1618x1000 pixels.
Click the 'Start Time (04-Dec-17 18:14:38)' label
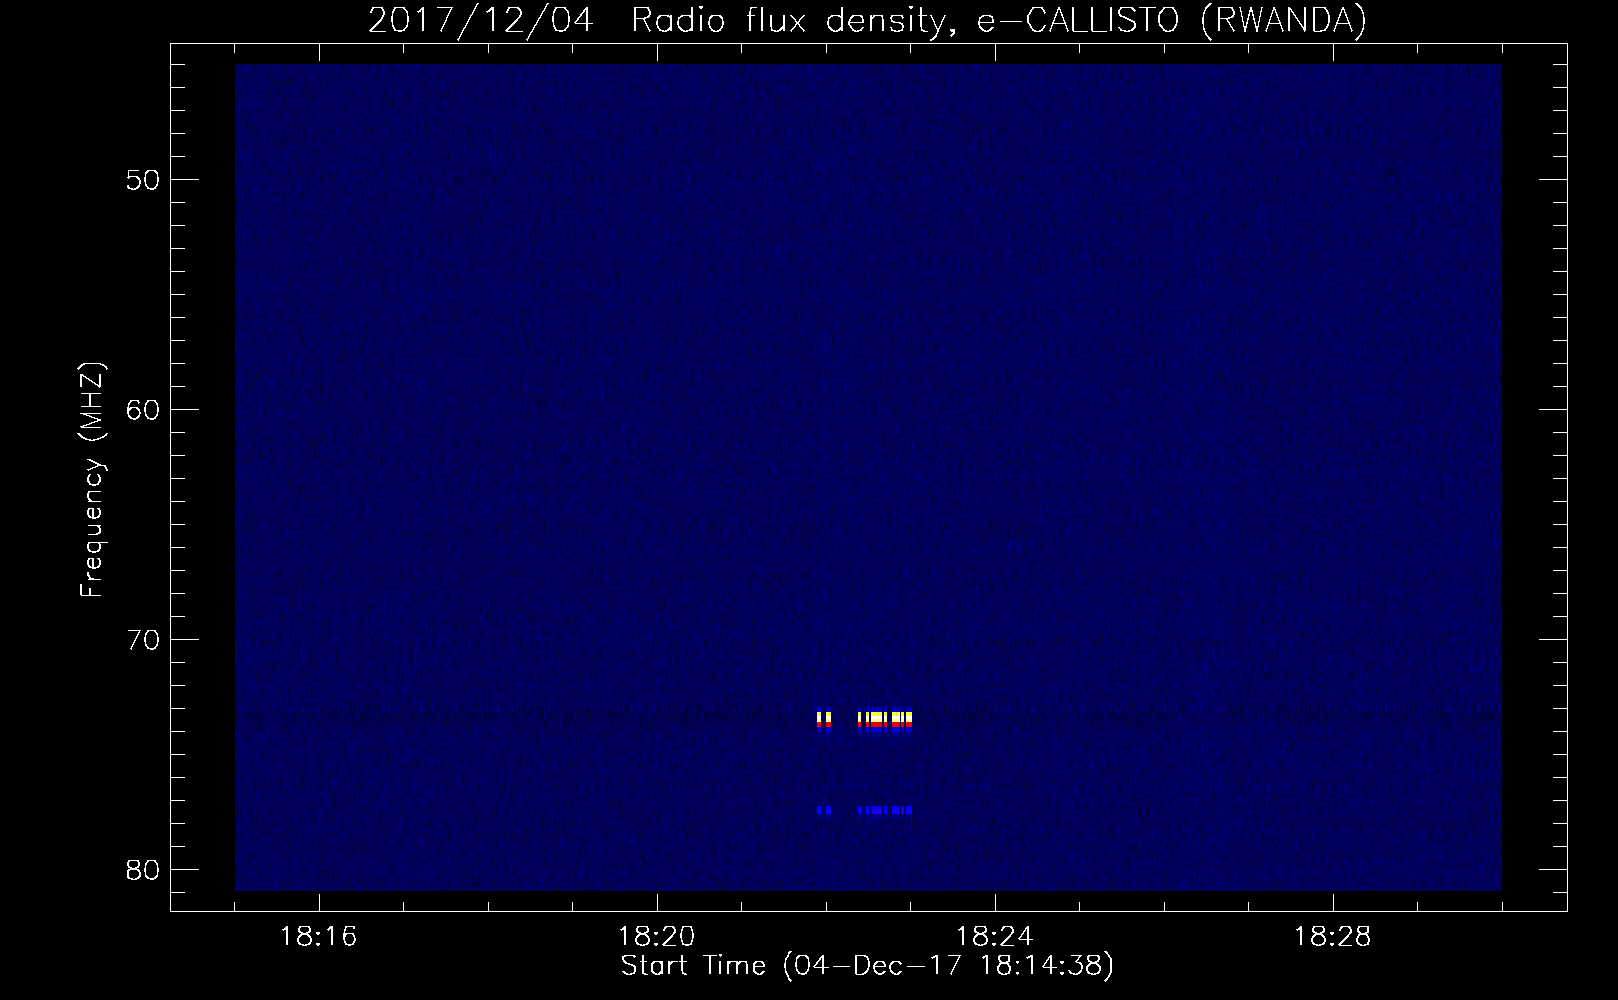pyautogui.click(x=867, y=966)
